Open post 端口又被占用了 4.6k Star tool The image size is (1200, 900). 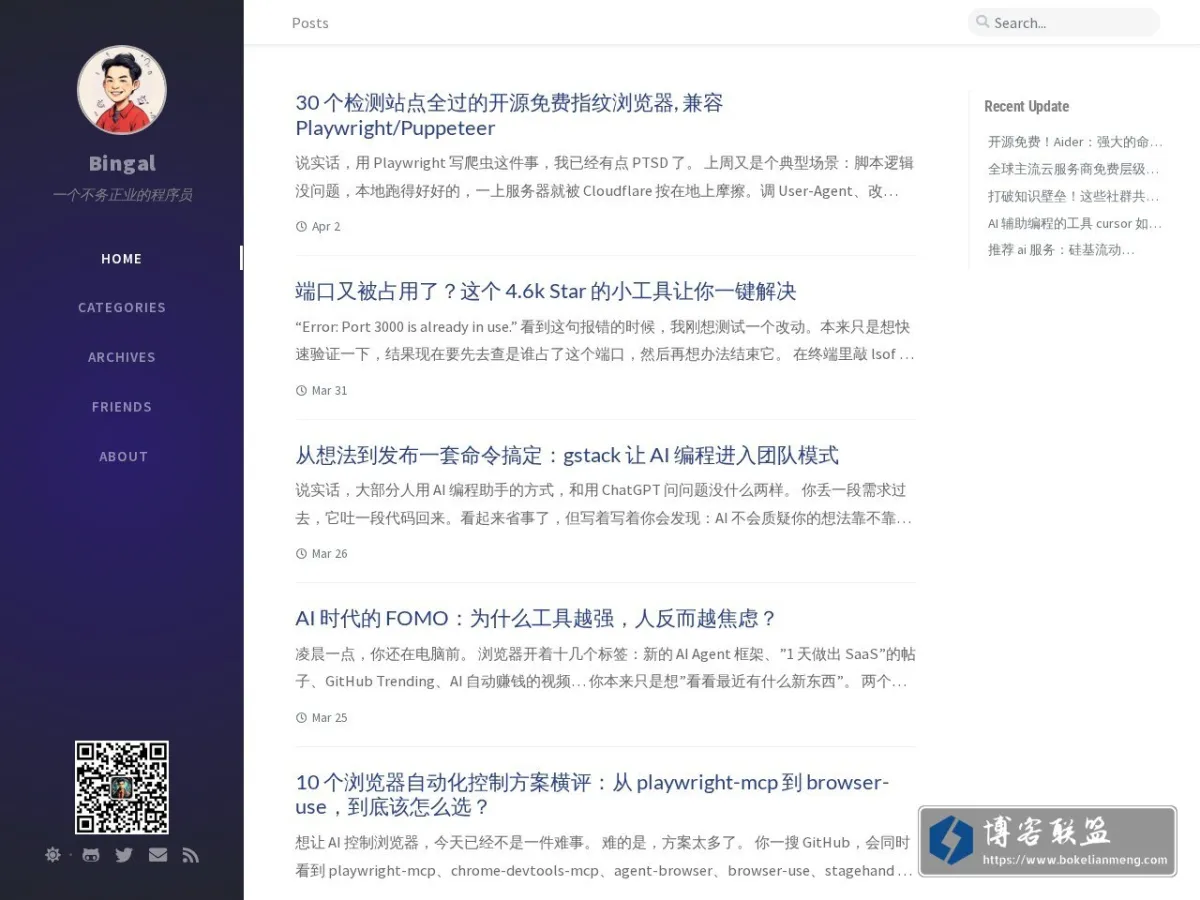tap(546, 291)
